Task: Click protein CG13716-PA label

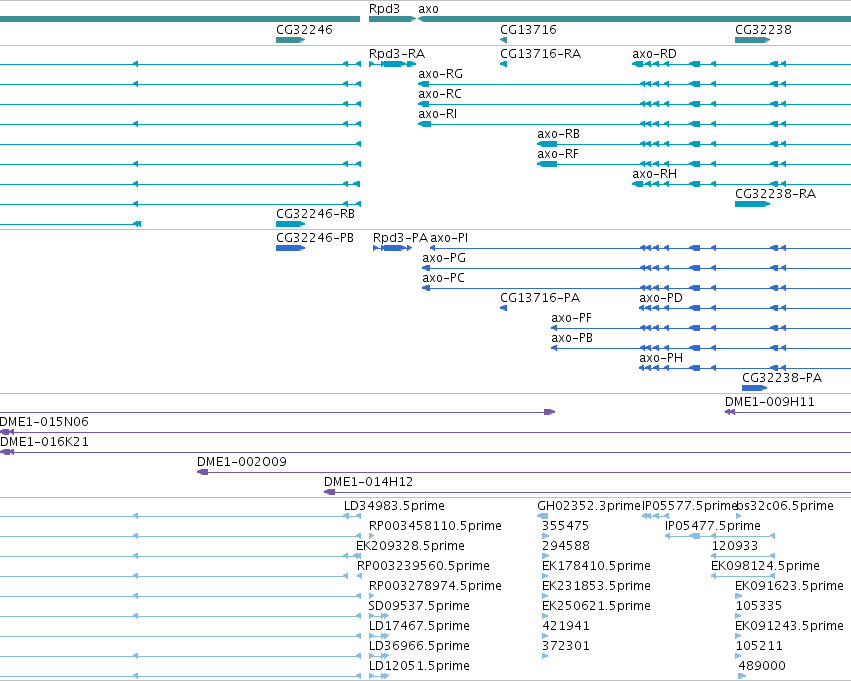Action: pyautogui.click(x=539, y=298)
